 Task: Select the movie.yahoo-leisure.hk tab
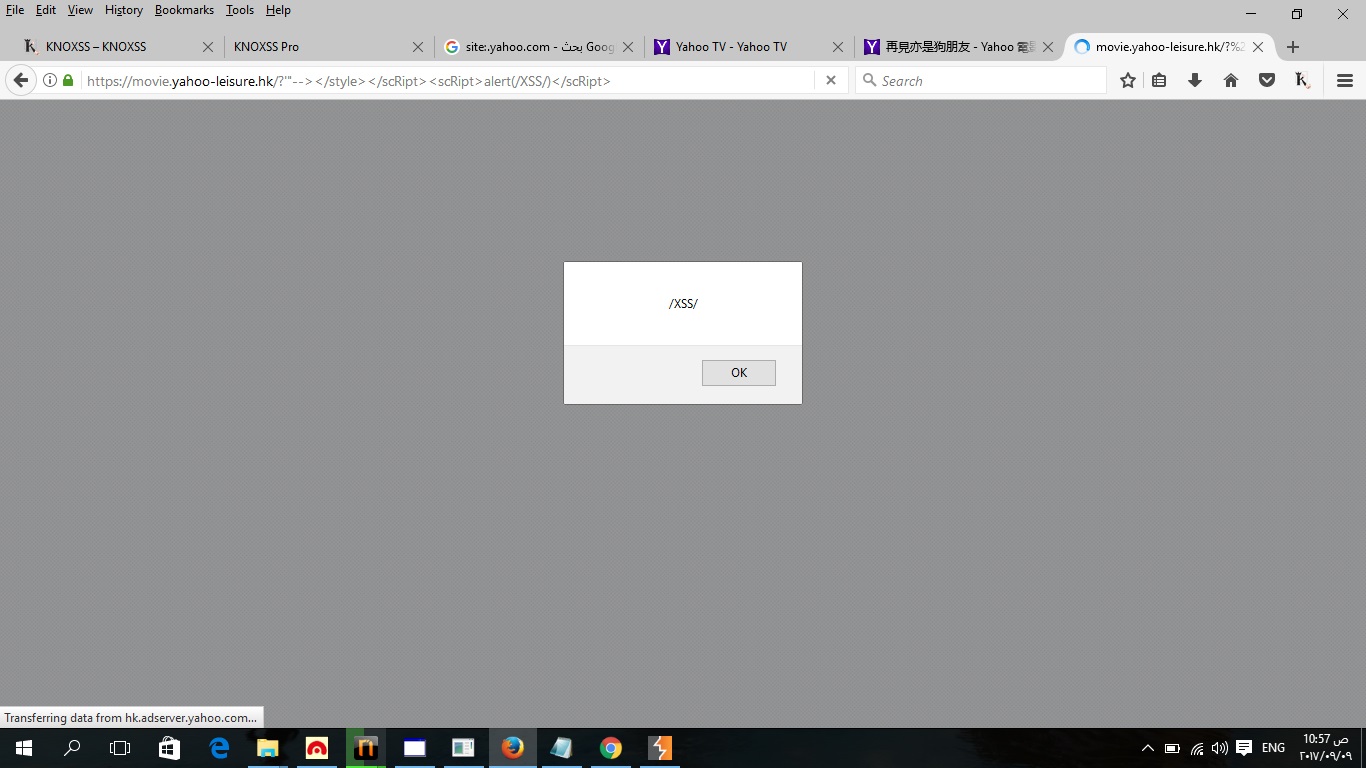[1169, 47]
